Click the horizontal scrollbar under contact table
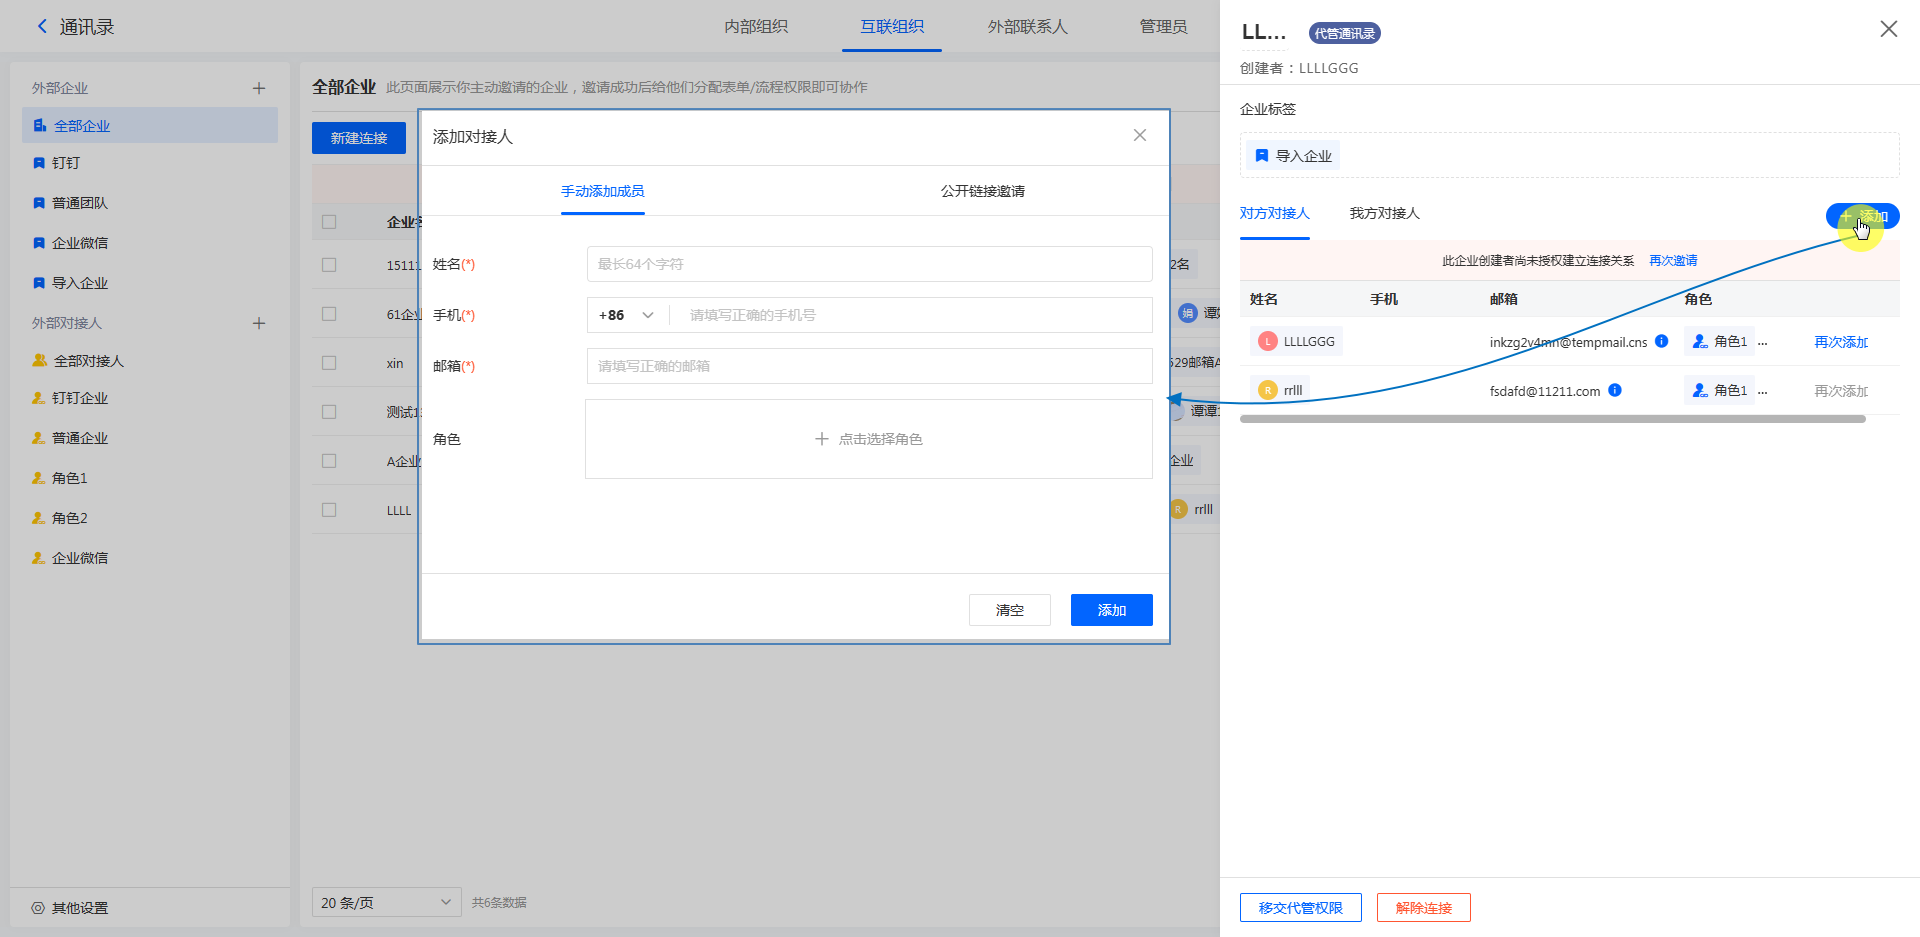This screenshot has height=937, width=1920. [x=1552, y=419]
